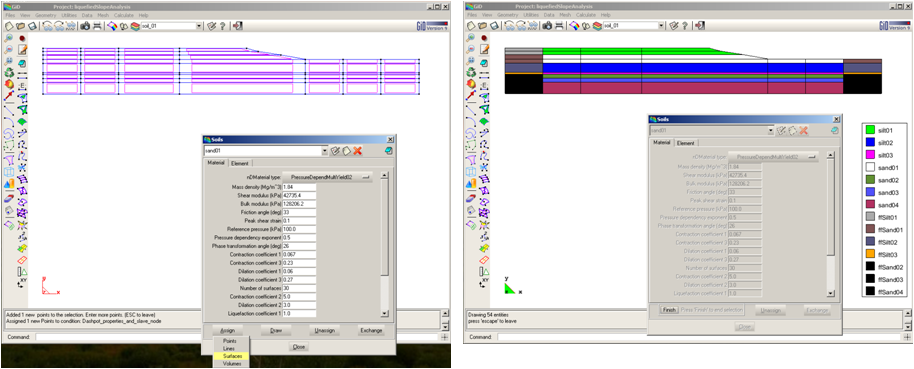Screen dimensions: 914x369
Task: Expand the sand01 material dropdown
Action: click(325, 150)
